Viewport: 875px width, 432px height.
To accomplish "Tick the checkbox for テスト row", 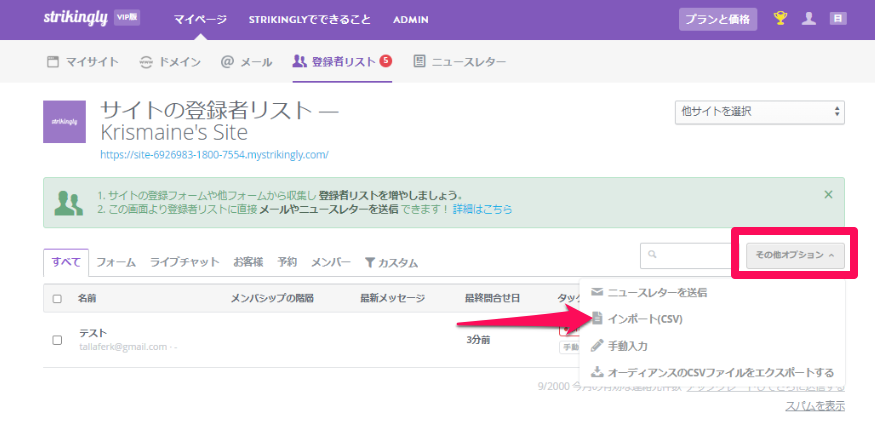I will pos(57,340).
